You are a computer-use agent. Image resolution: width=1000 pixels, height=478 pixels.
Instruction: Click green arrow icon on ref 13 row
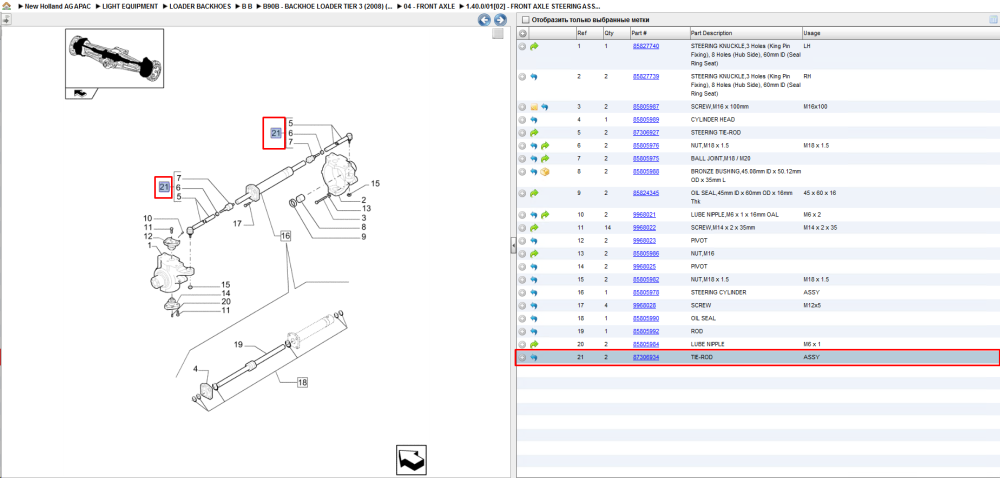click(534, 254)
